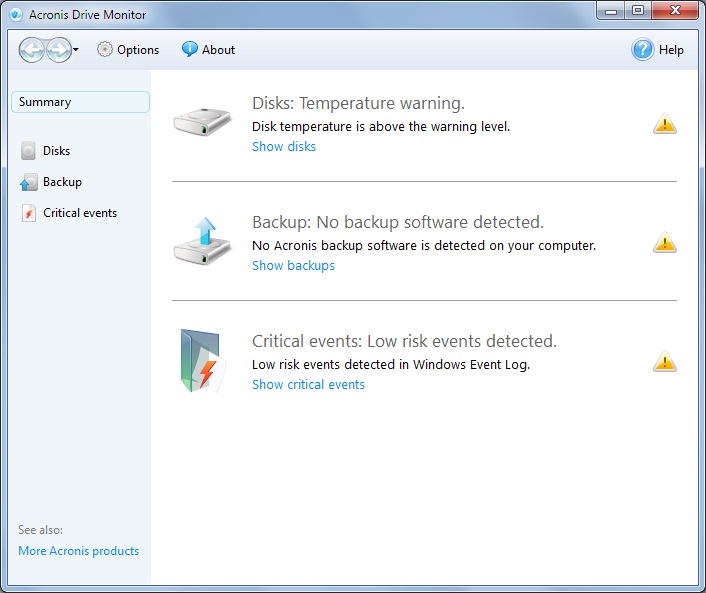Go back with the left arrow button
706x593 pixels.
click(x=32, y=50)
